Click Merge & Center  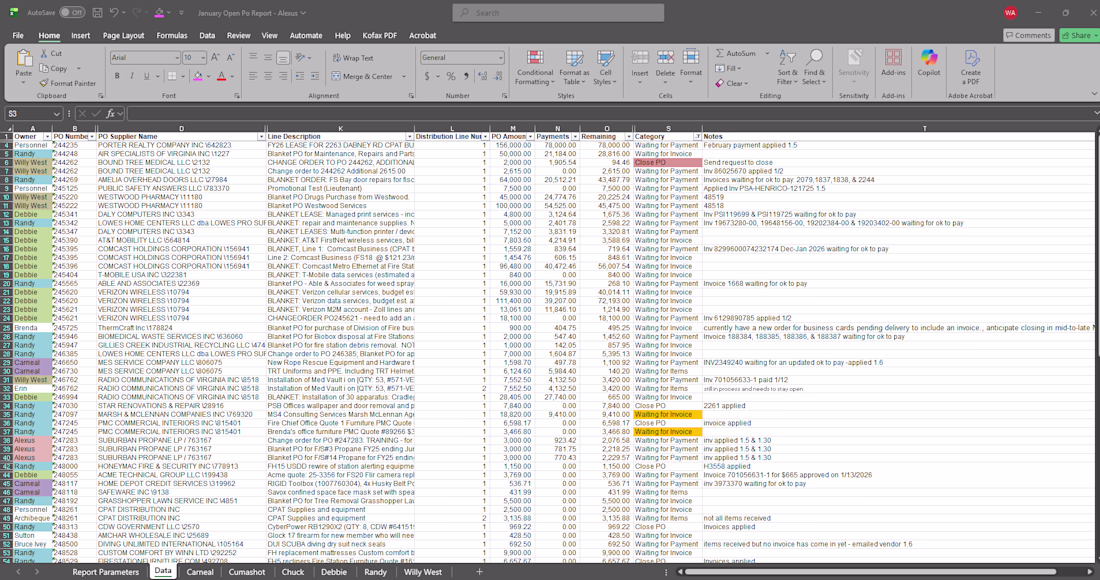click(362, 76)
